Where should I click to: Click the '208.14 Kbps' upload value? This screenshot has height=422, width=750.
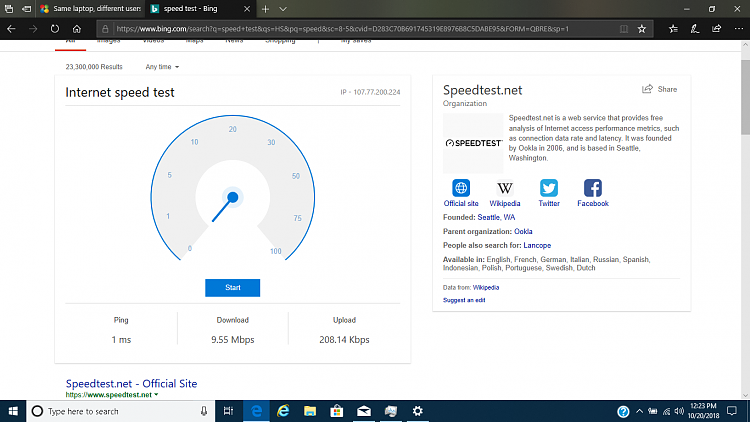tap(344, 340)
